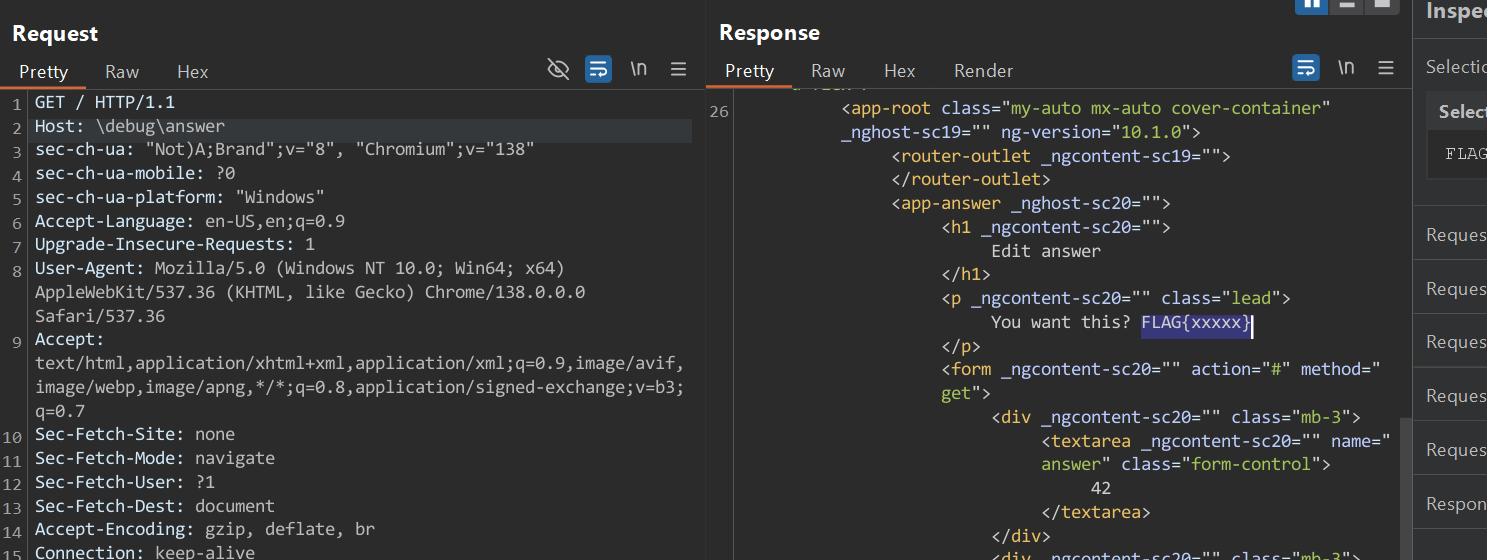This screenshot has width=1487, height=560.
Task: Switch to the Response Raw tab
Action: (x=828, y=71)
